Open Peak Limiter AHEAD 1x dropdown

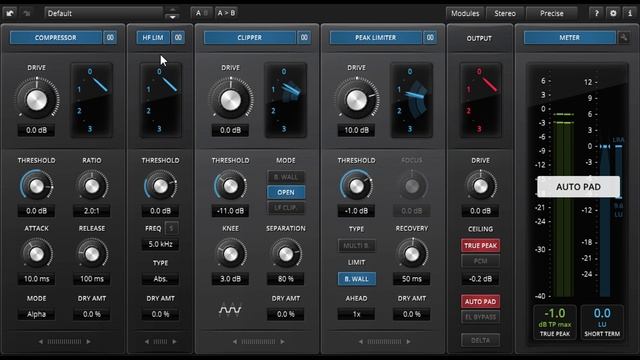(x=357, y=314)
